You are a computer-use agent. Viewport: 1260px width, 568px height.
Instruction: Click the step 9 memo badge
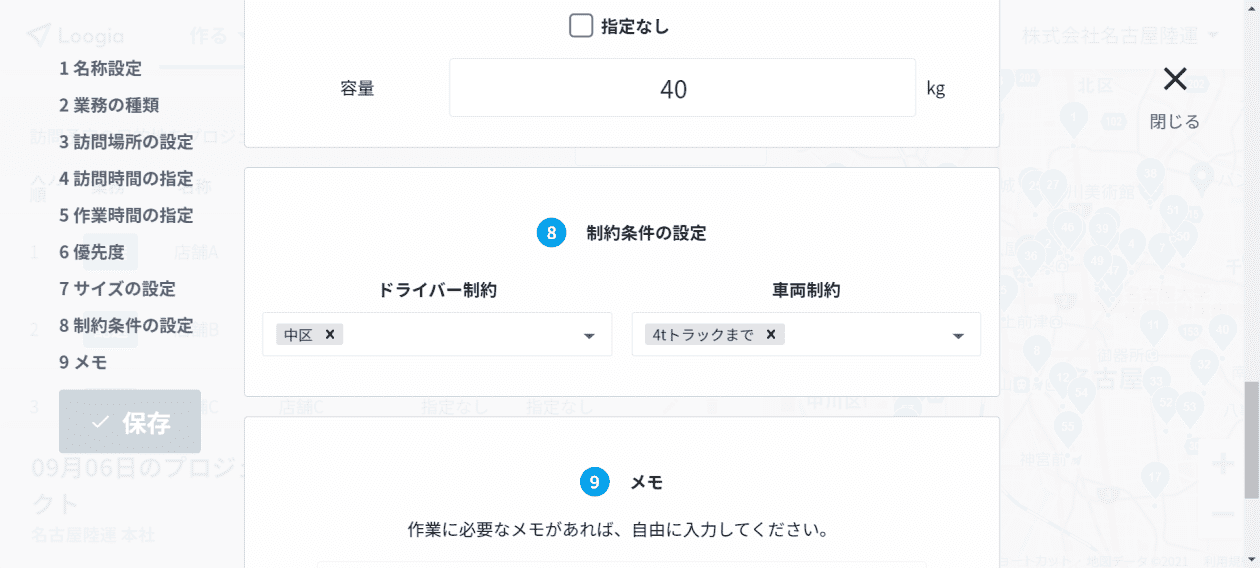[x=594, y=482]
